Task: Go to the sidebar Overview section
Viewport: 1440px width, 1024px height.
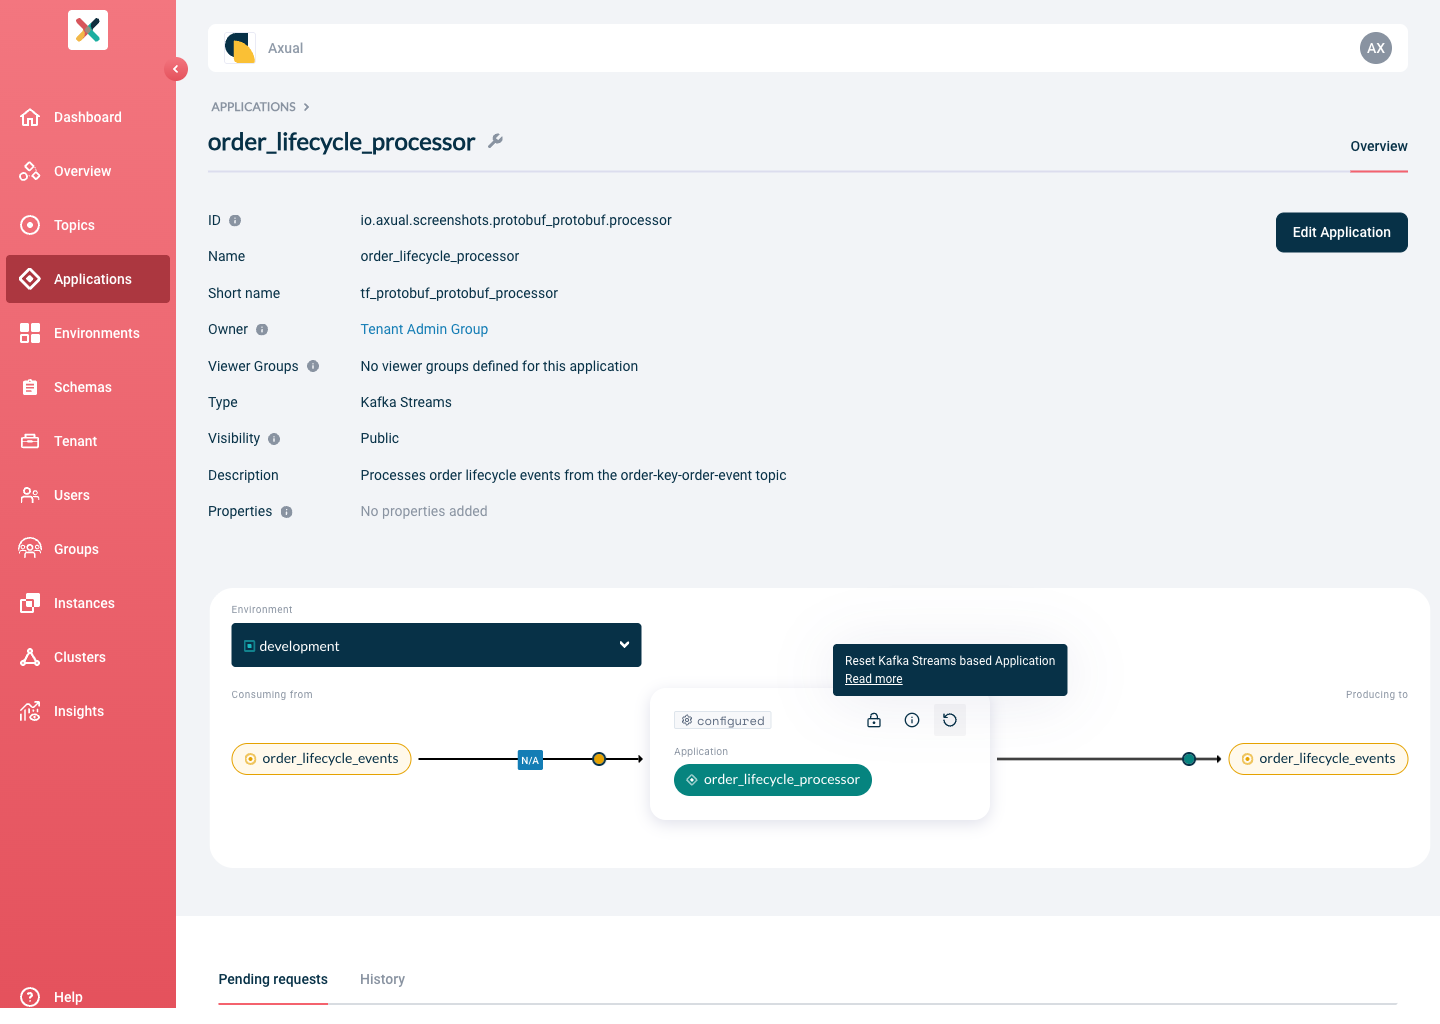Action: point(88,171)
